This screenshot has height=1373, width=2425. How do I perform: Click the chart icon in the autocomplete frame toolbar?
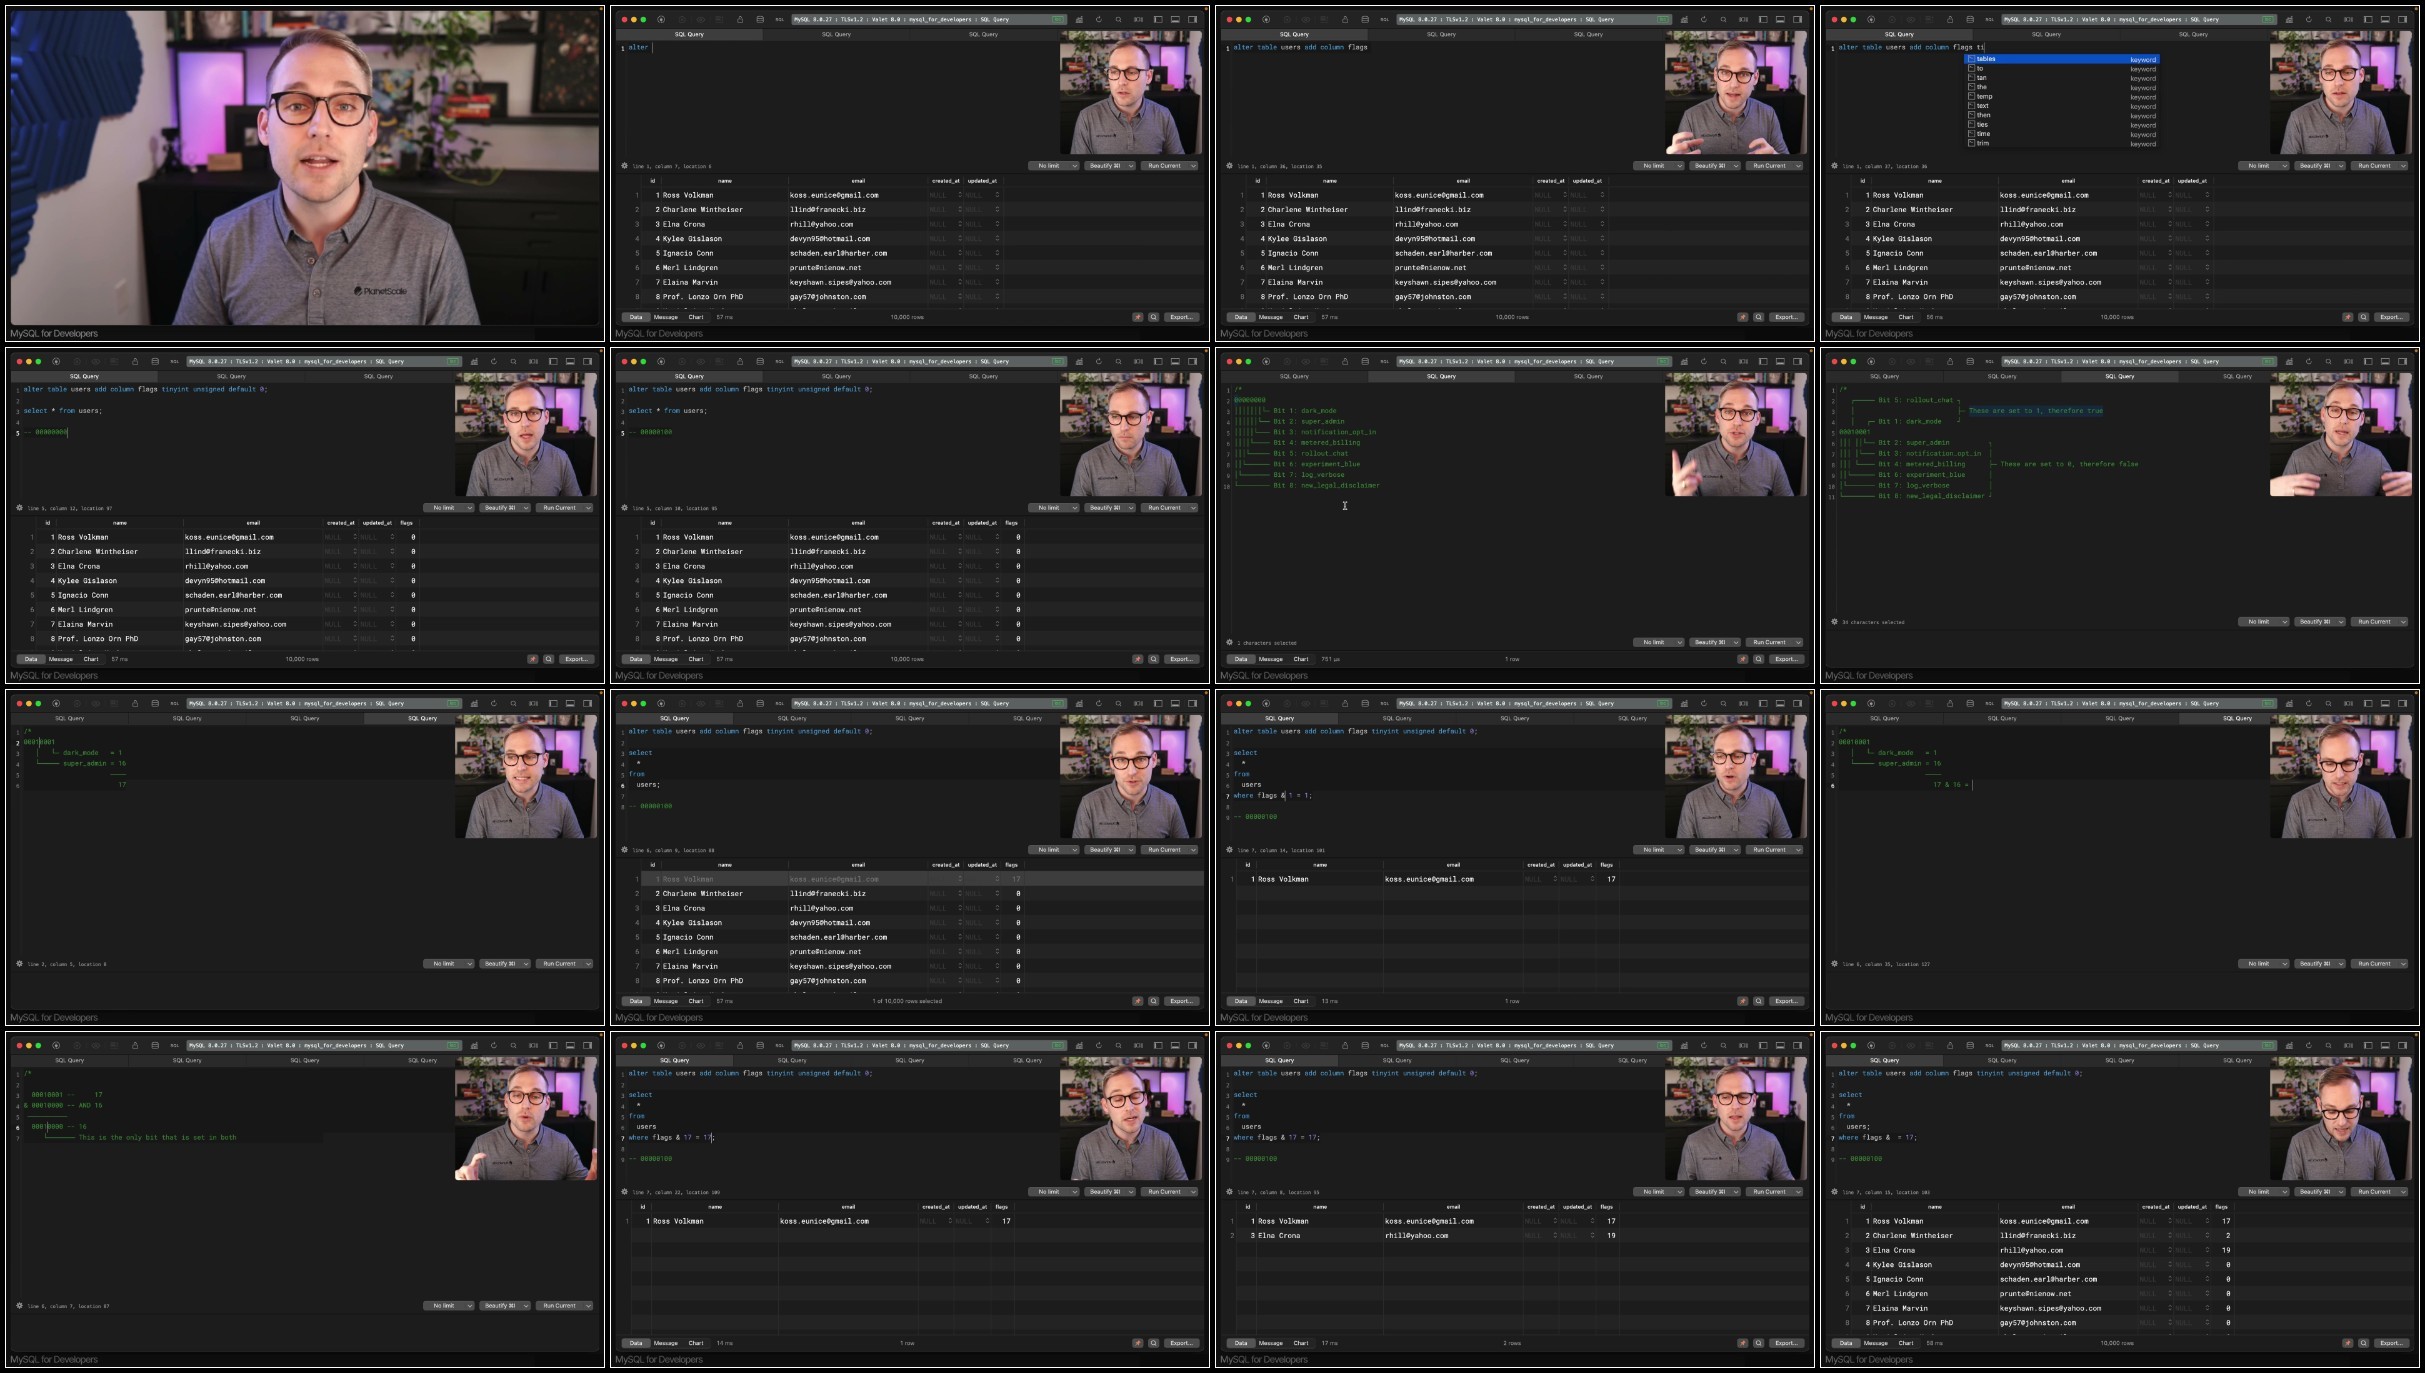tap(2289, 19)
